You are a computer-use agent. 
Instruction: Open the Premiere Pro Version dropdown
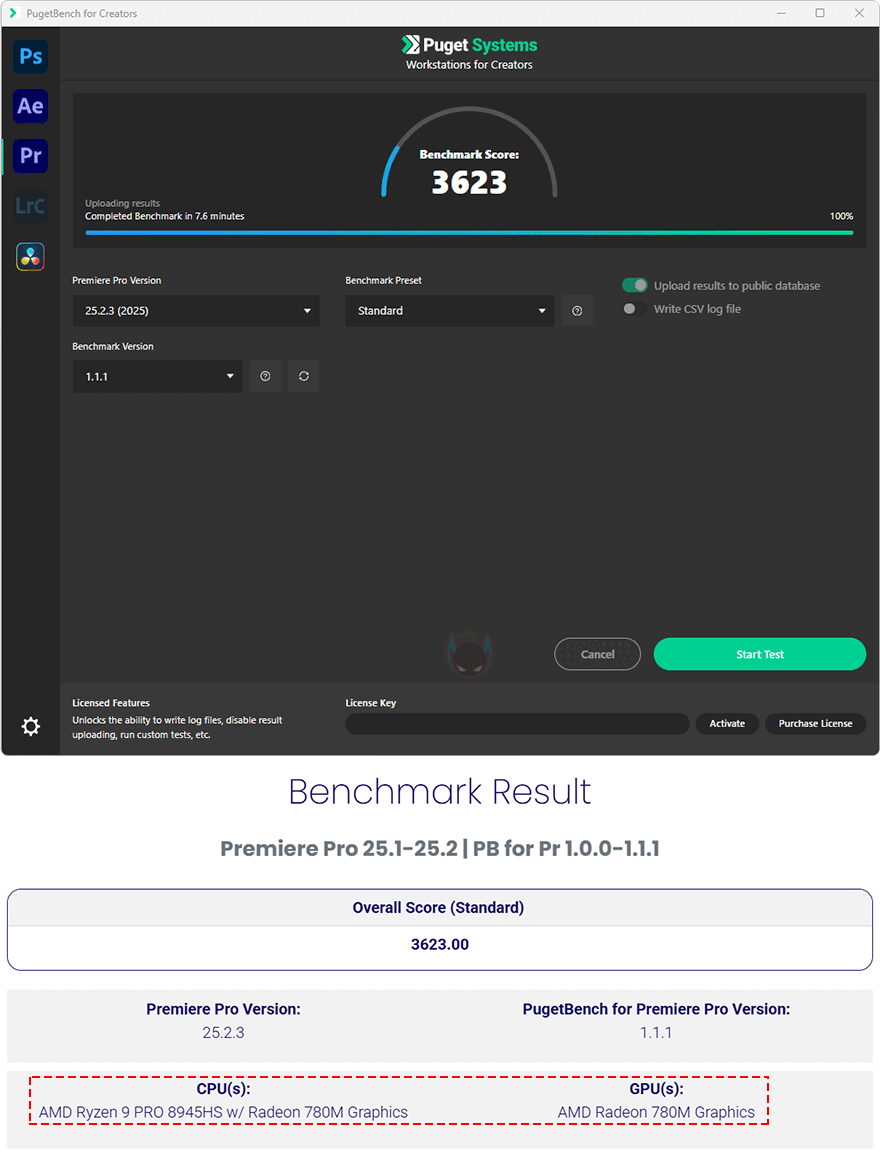pyautogui.click(x=196, y=311)
